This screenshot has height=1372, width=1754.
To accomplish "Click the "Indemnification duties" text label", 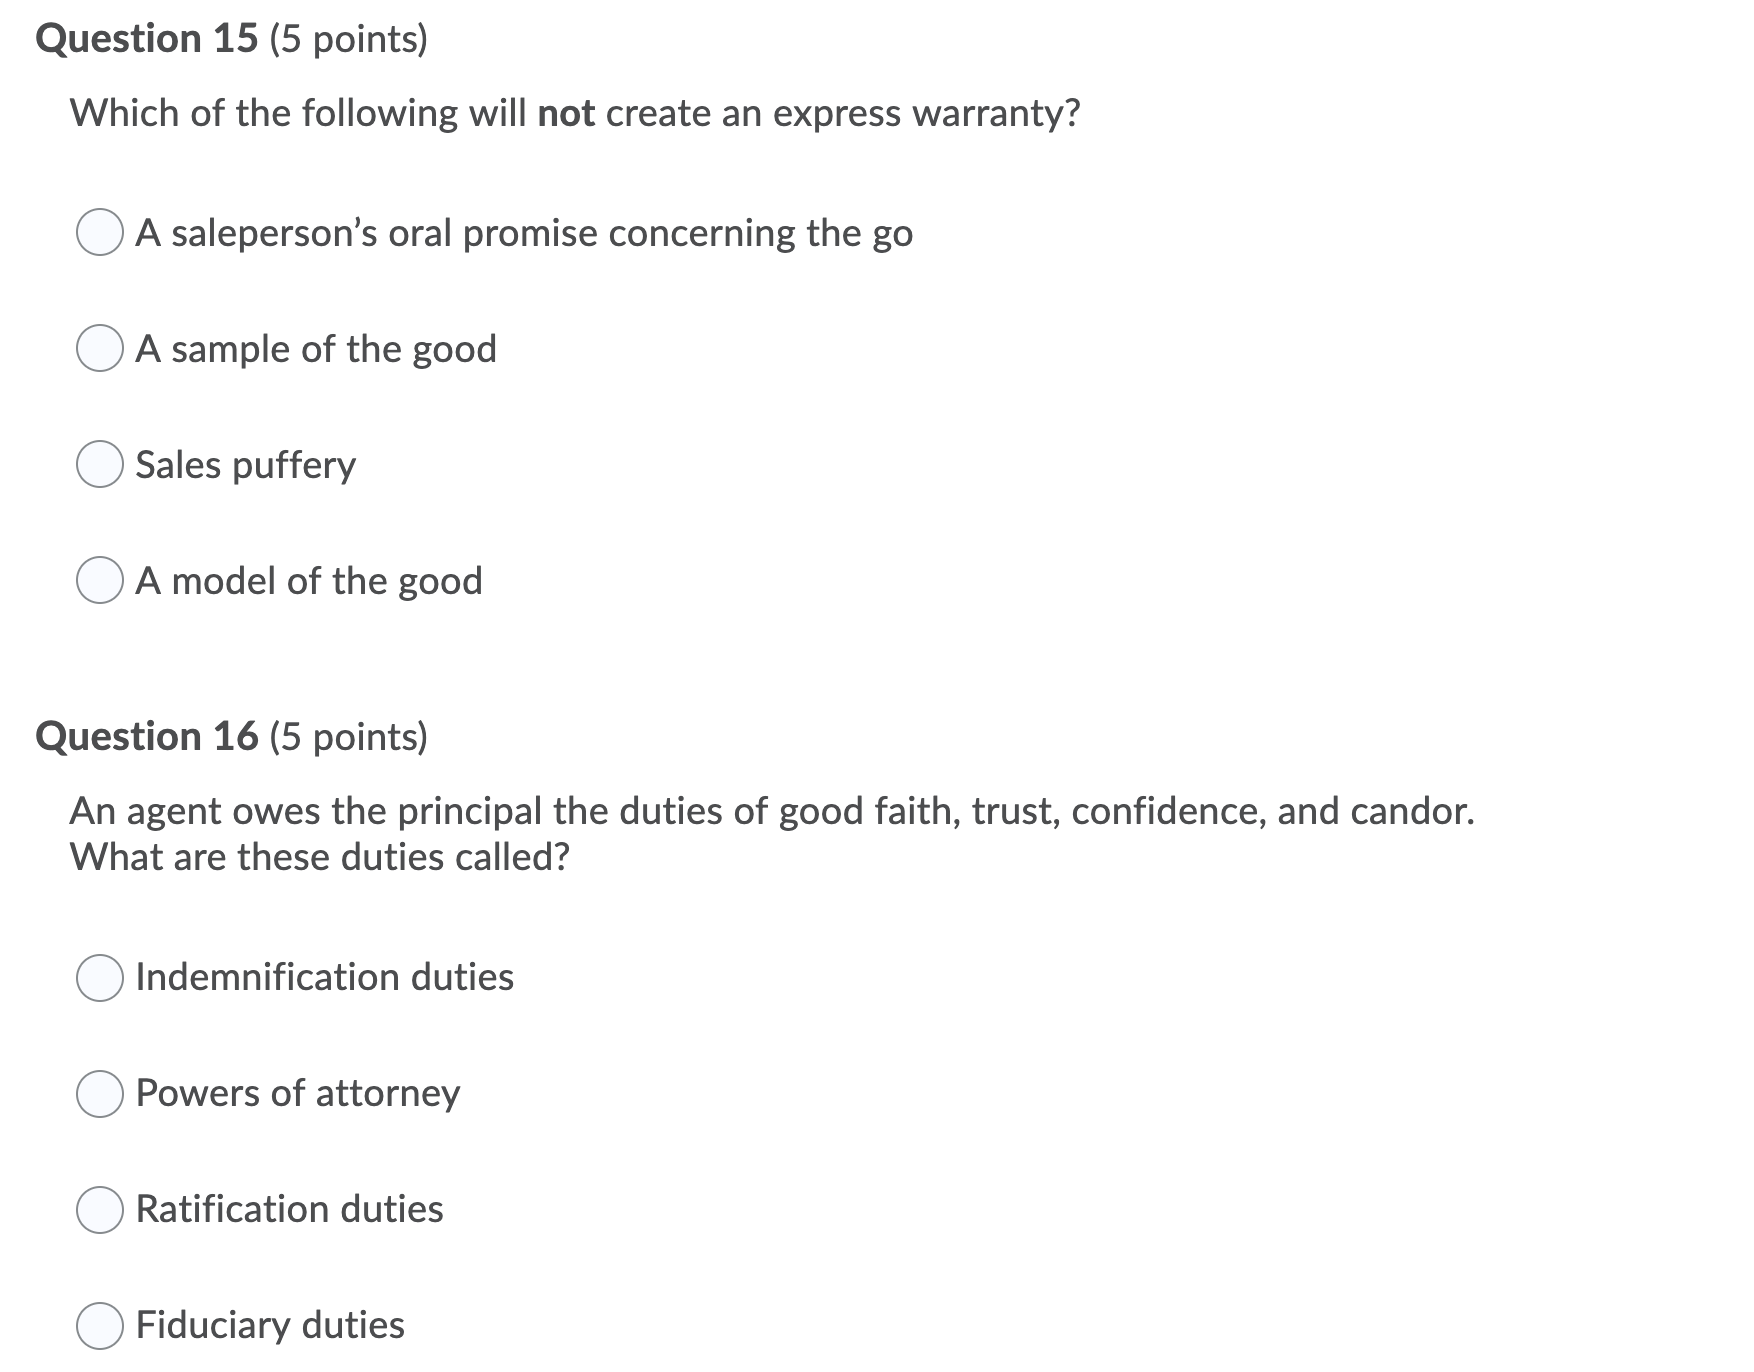I will tap(324, 979).
